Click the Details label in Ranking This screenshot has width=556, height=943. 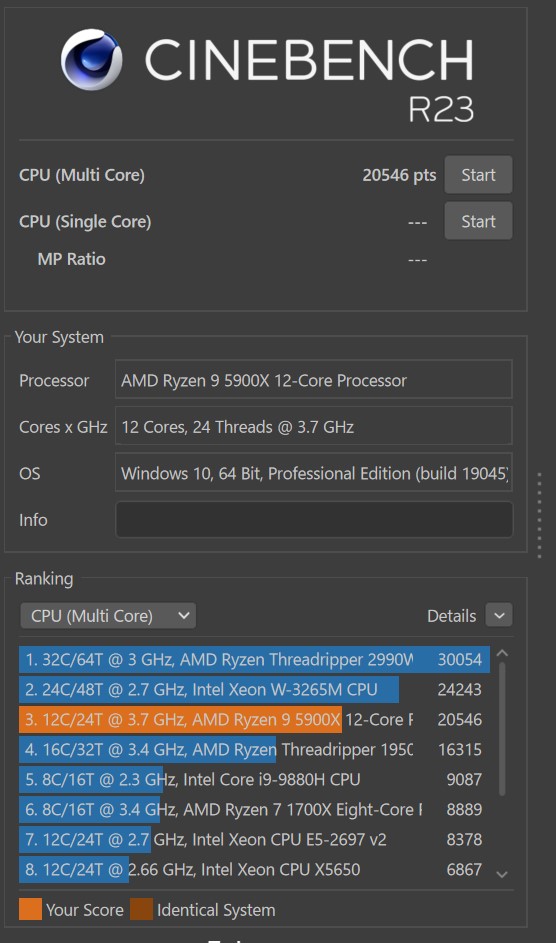[x=451, y=616]
